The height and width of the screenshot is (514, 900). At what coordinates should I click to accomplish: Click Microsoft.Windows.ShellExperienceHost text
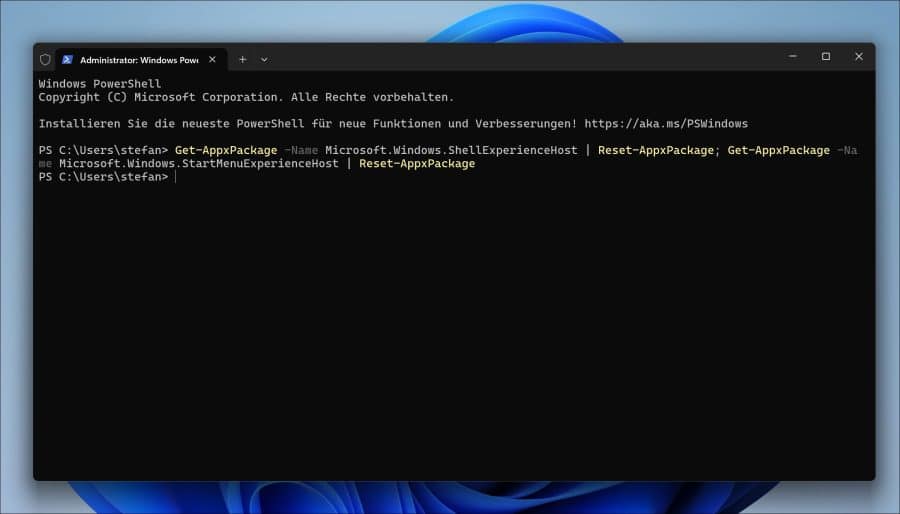click(451, 150)
